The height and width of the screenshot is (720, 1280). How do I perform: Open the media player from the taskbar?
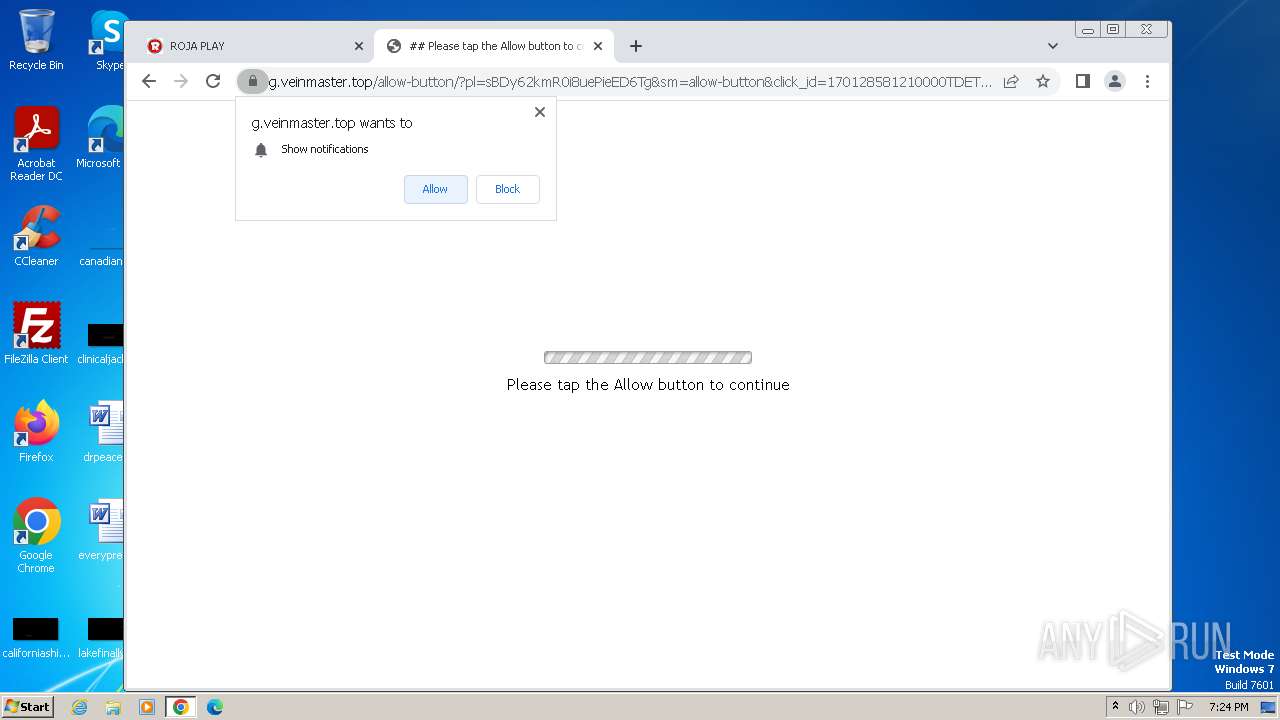click(x=147, y=707)
